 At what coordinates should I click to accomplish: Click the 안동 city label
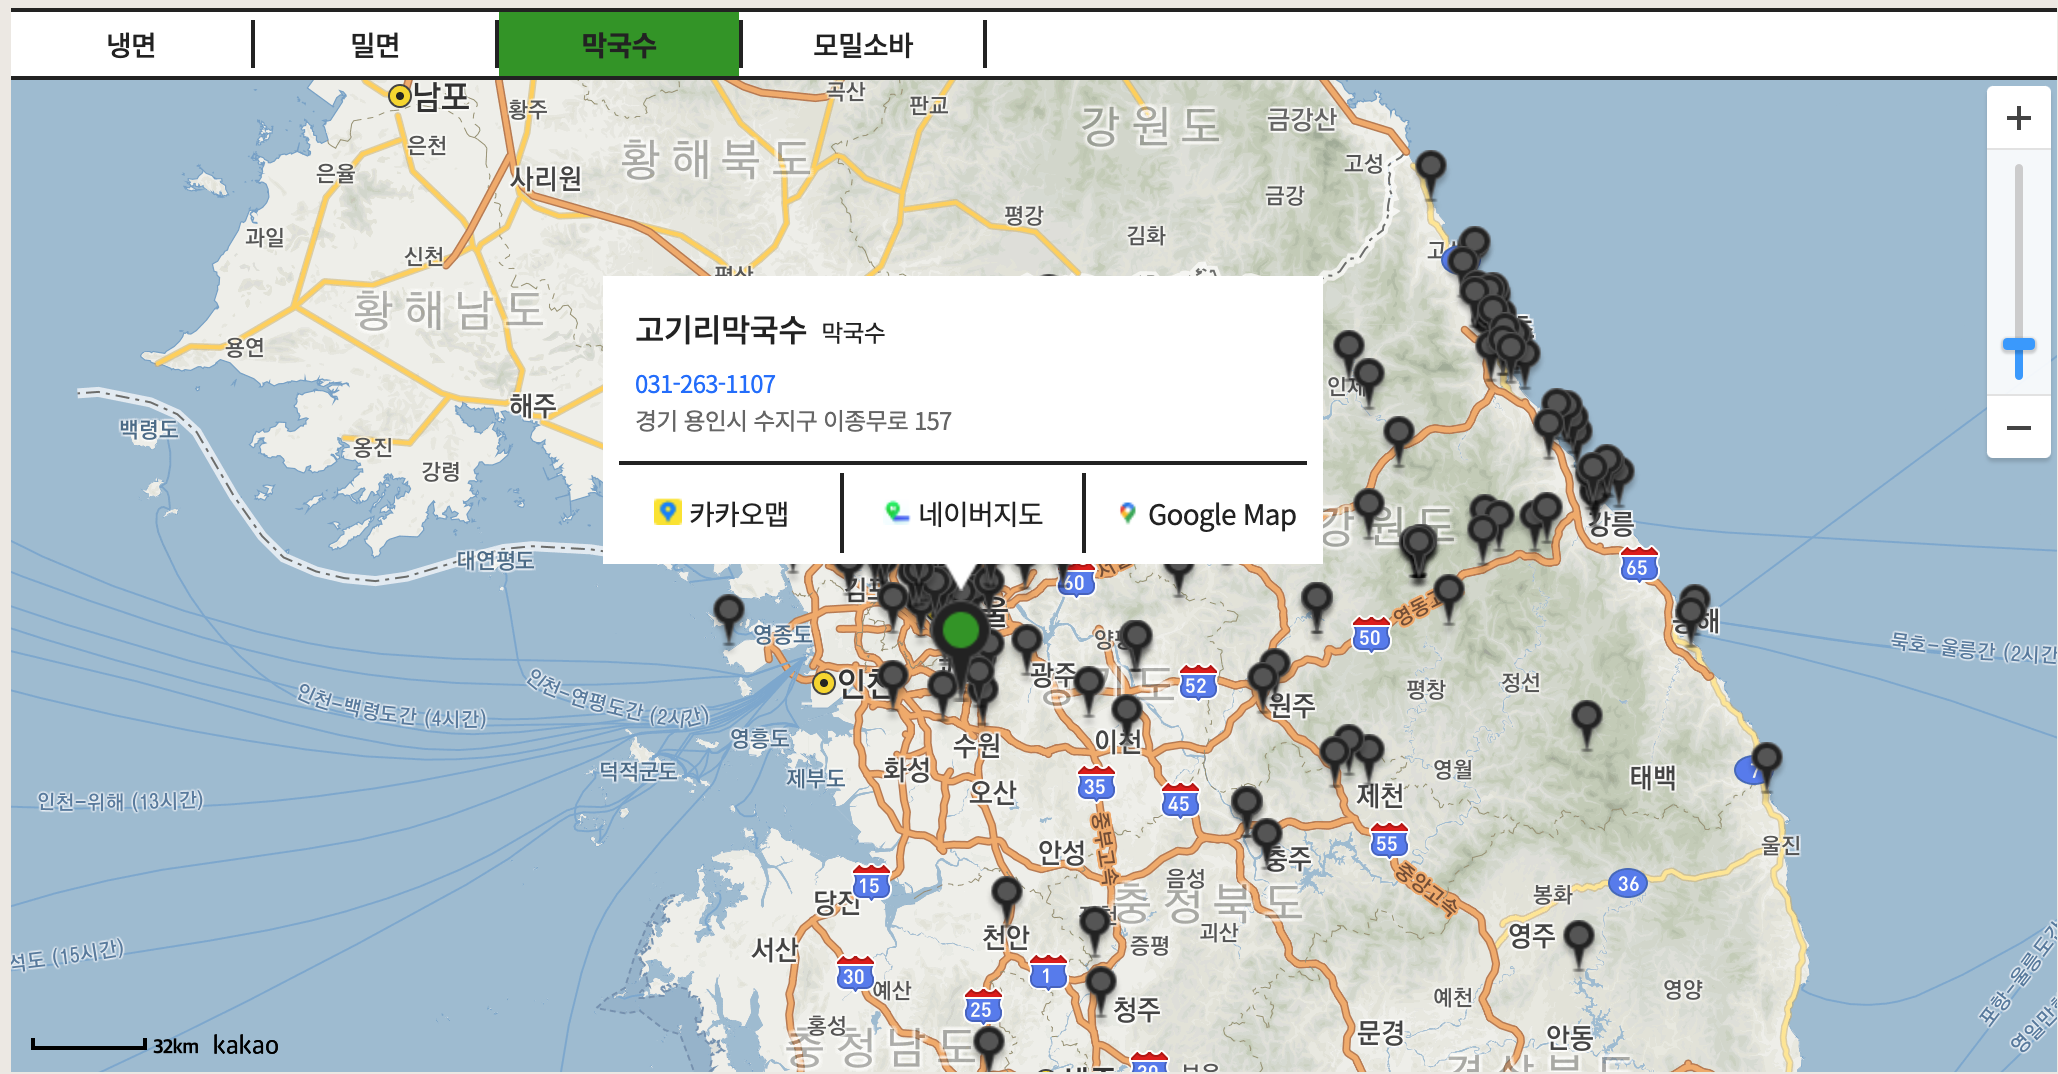[x=1569, y=1038]
